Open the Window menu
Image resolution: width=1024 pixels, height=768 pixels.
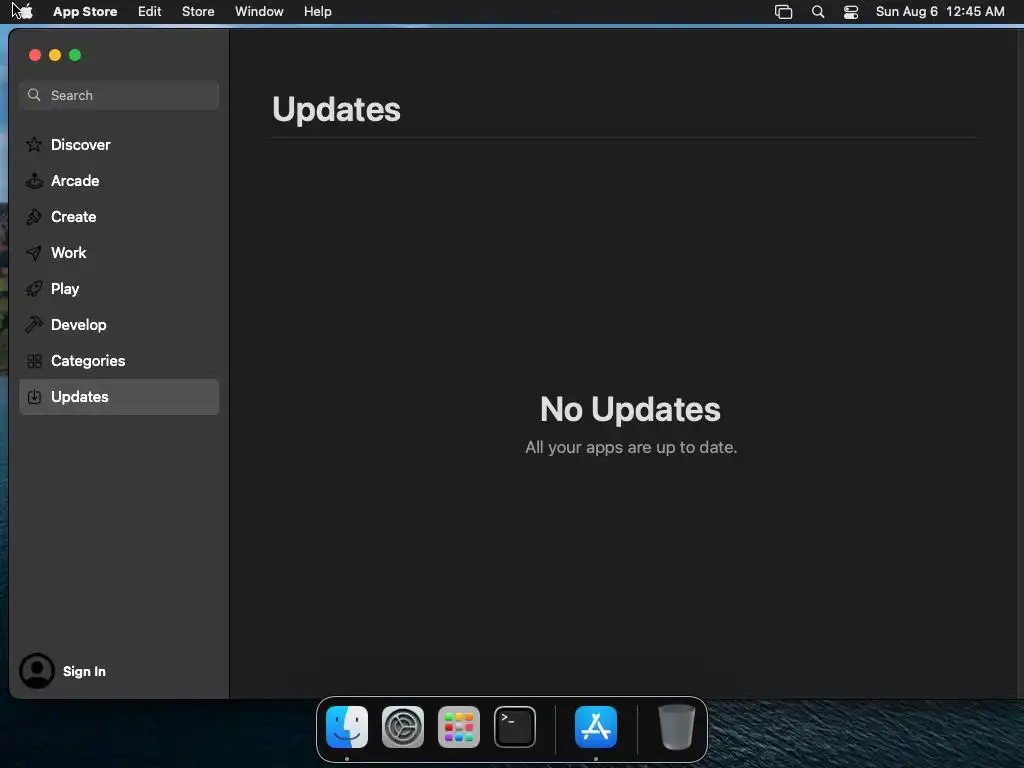coord(259,12)
